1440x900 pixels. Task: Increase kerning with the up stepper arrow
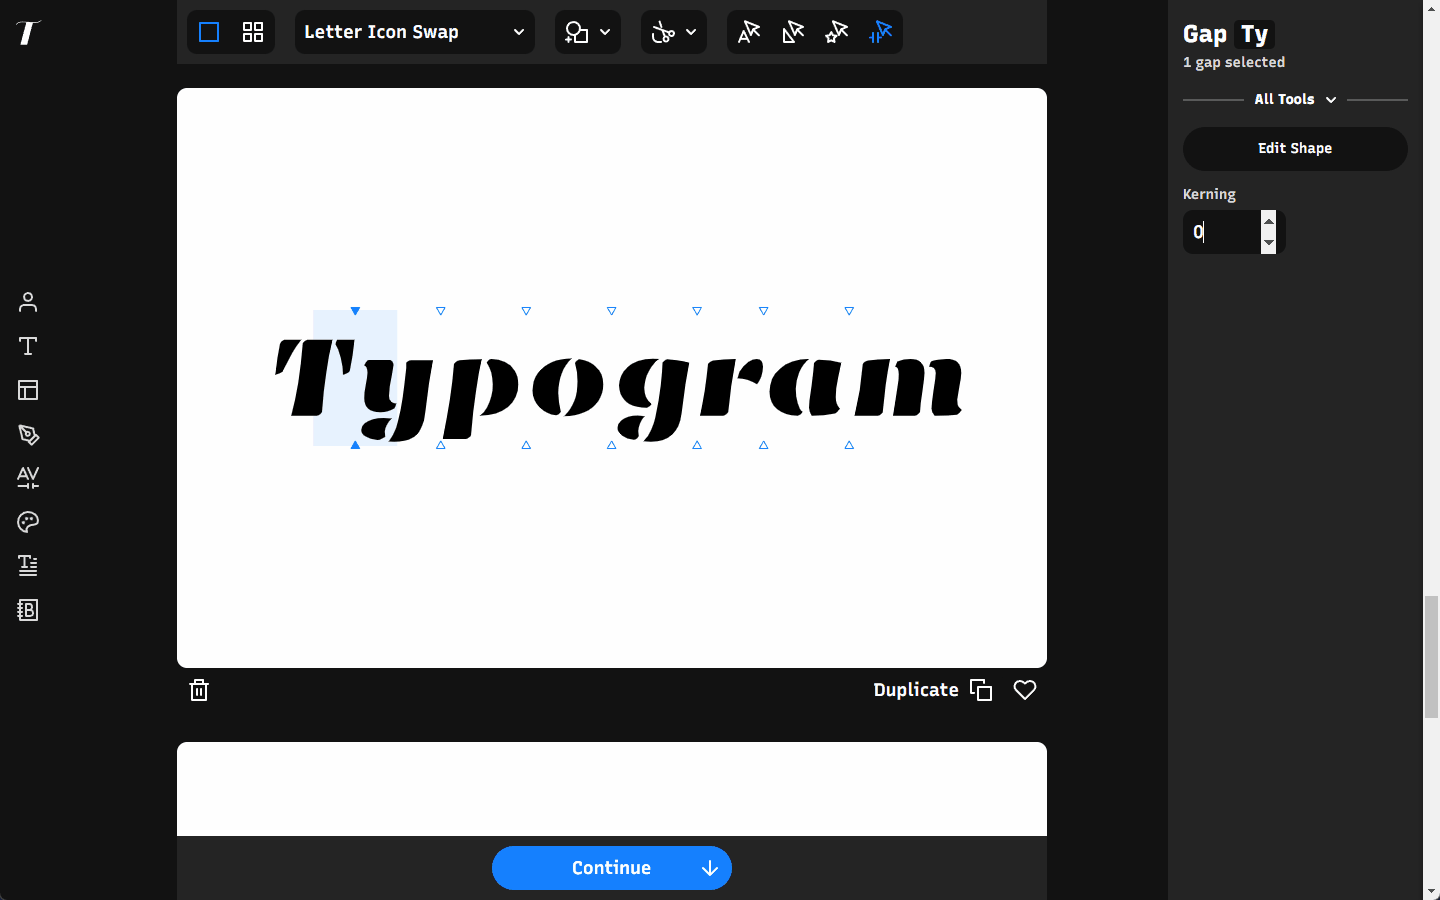(1269, 221)
